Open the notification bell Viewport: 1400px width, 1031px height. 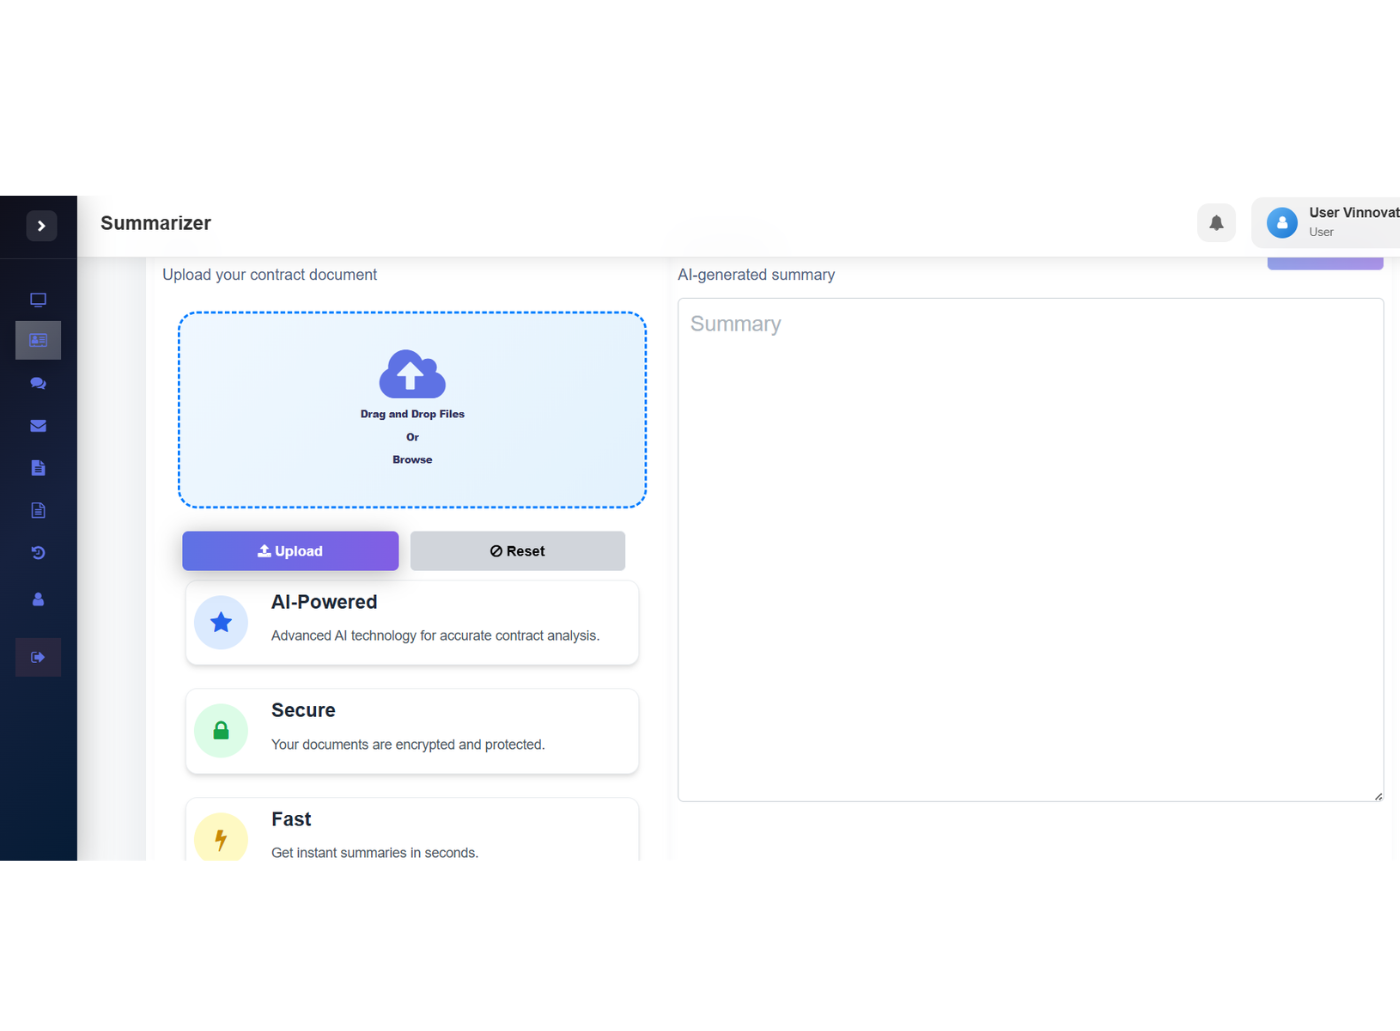pyautogui.click(x=1216, y=222)
